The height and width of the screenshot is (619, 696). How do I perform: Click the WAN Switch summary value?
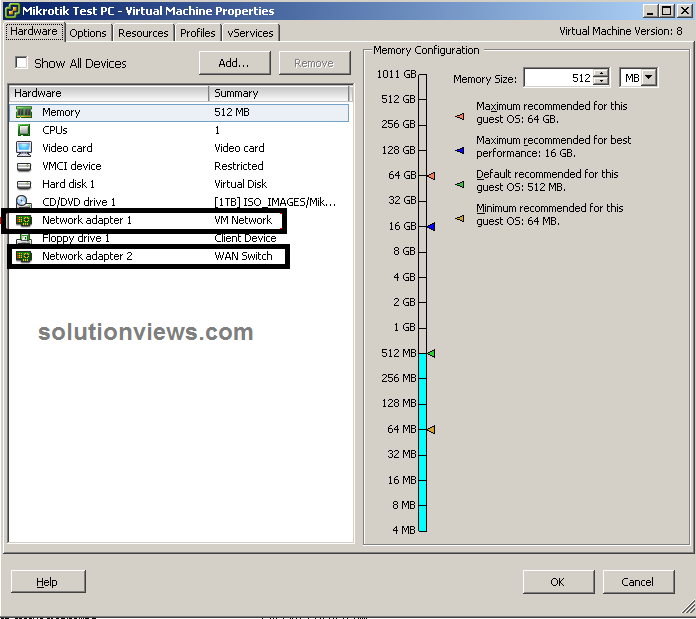point(243,256)
